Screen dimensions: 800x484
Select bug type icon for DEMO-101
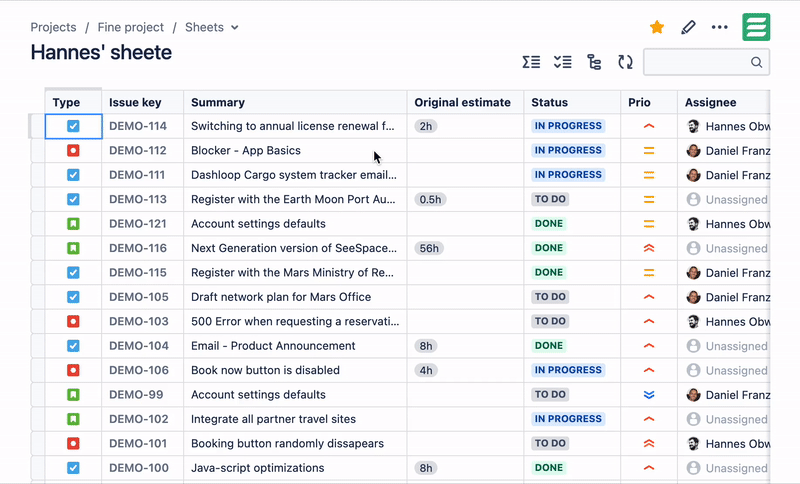[73, 444]
